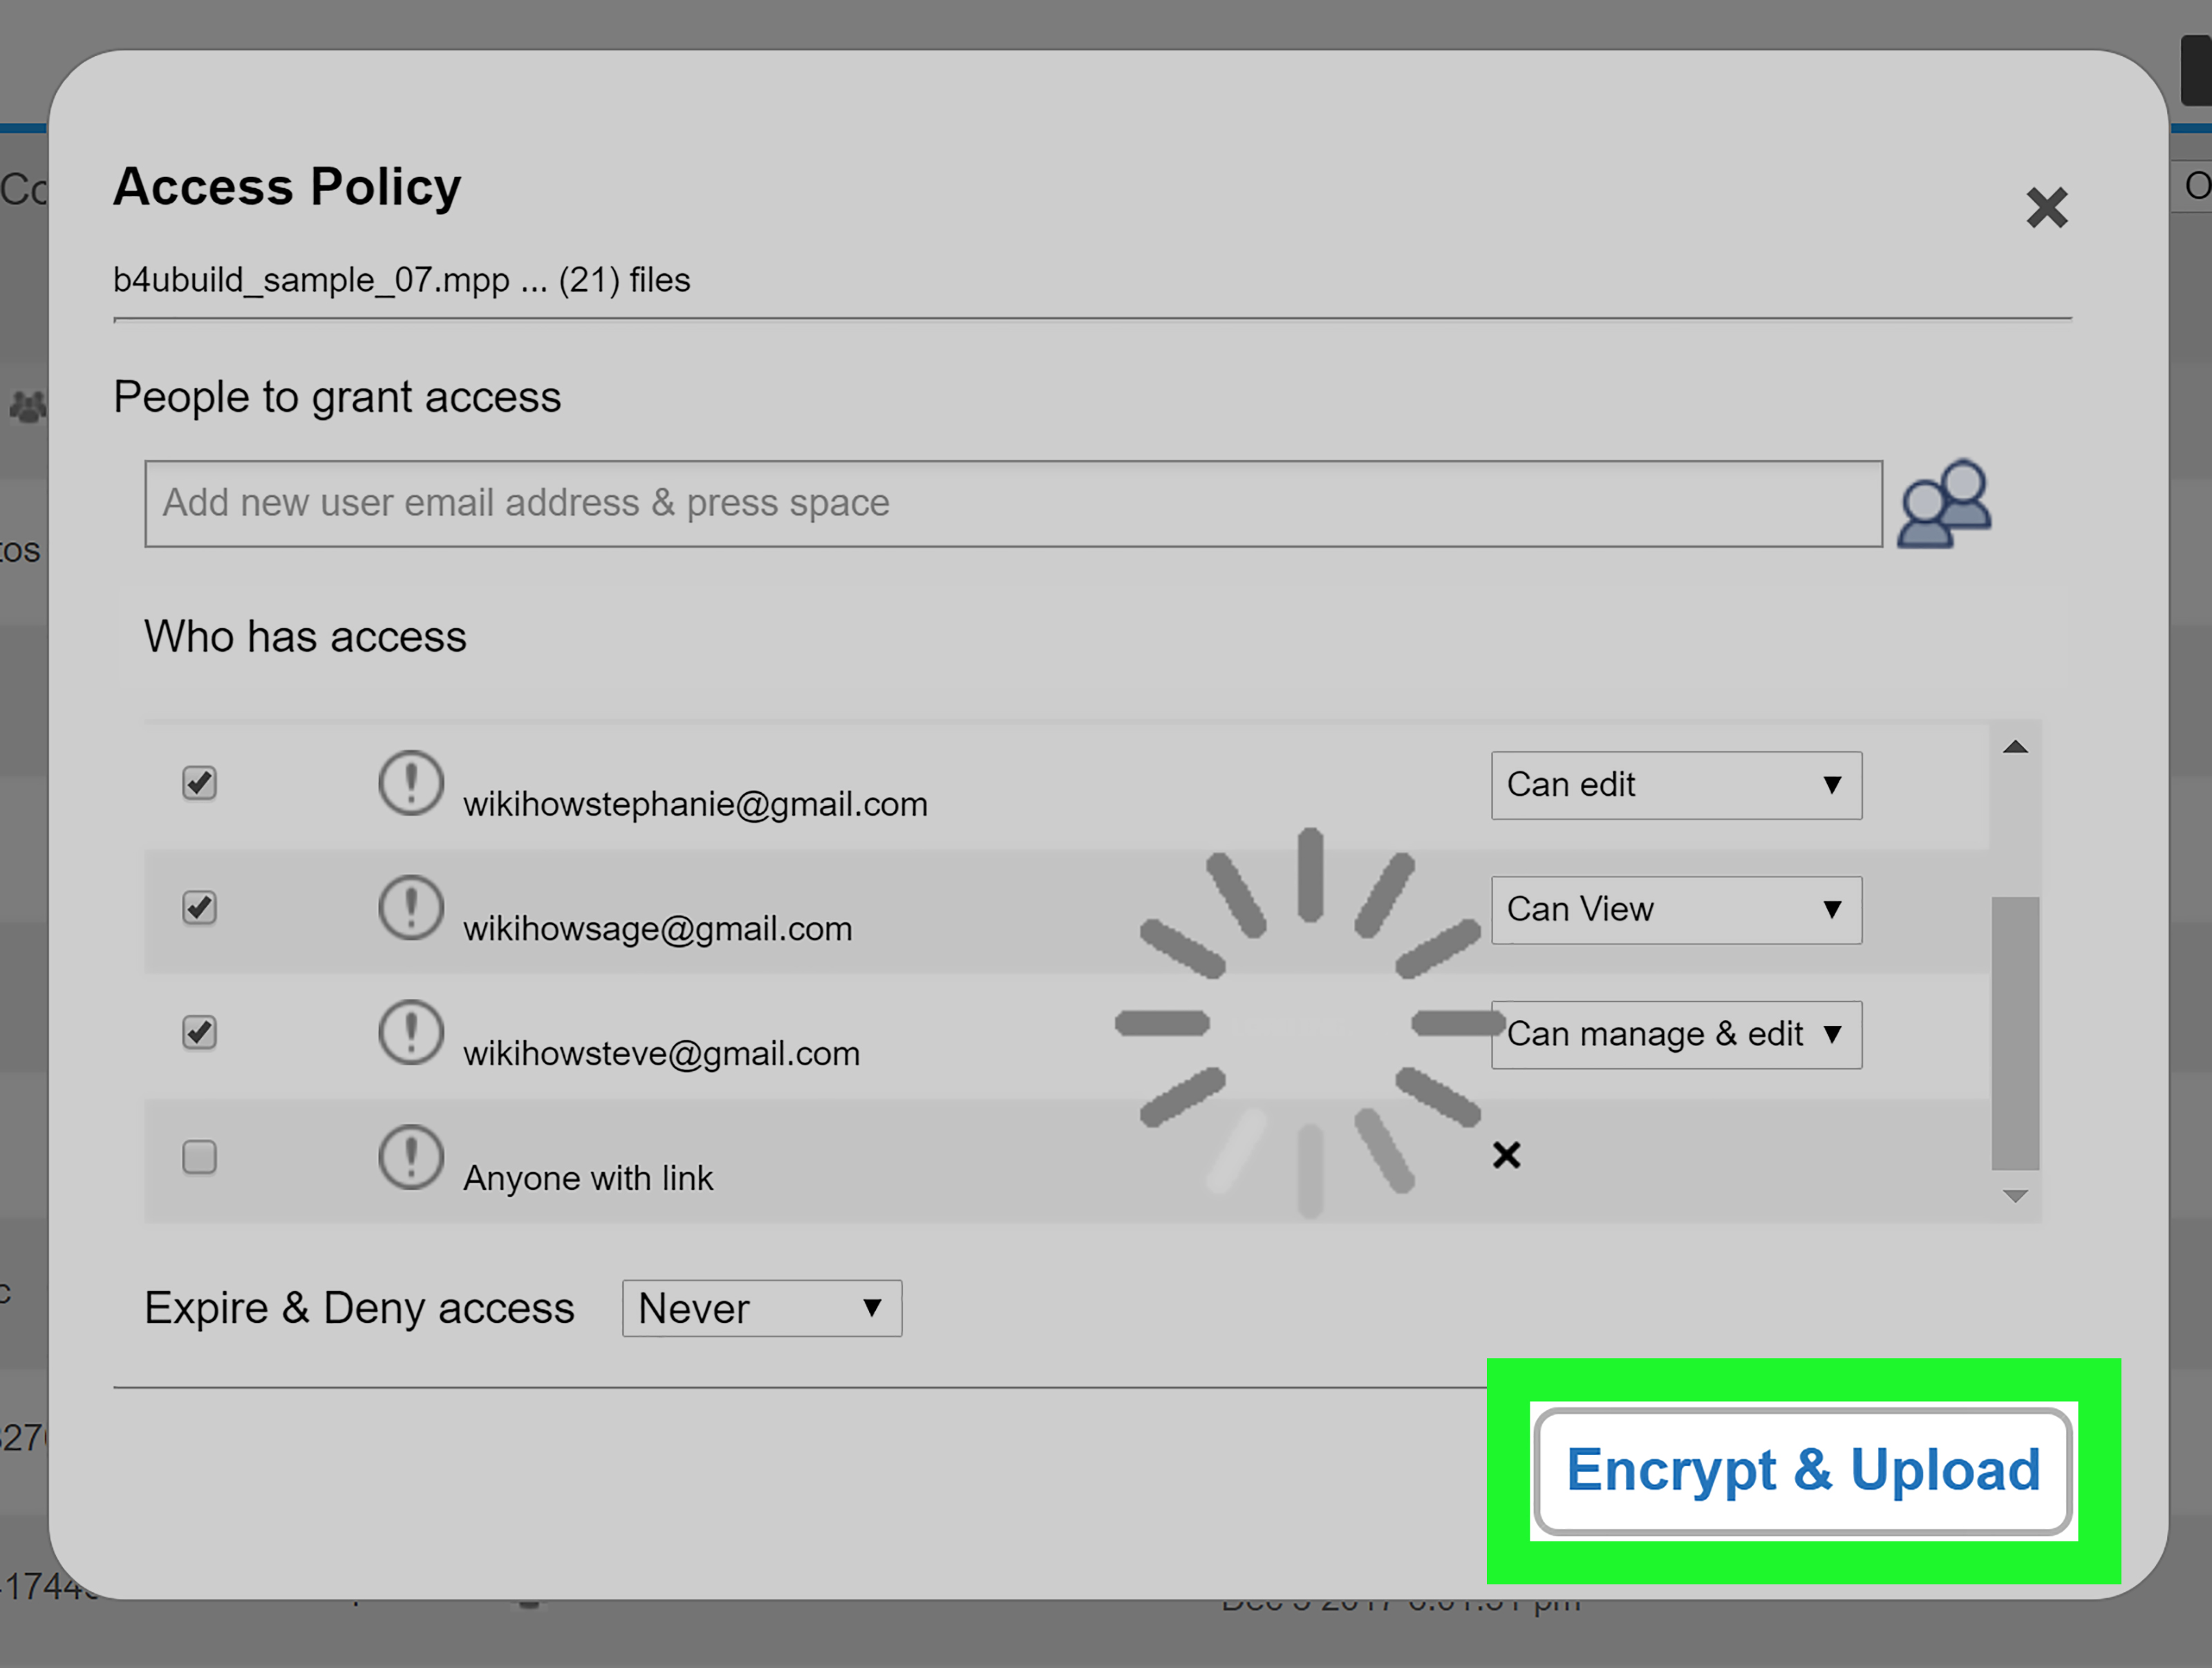Uncheck wikihowsteve@gmail.com checkbox
Viewport: 2212px width, 1668px height.
pyautogui.click(x=199, y=1032)
